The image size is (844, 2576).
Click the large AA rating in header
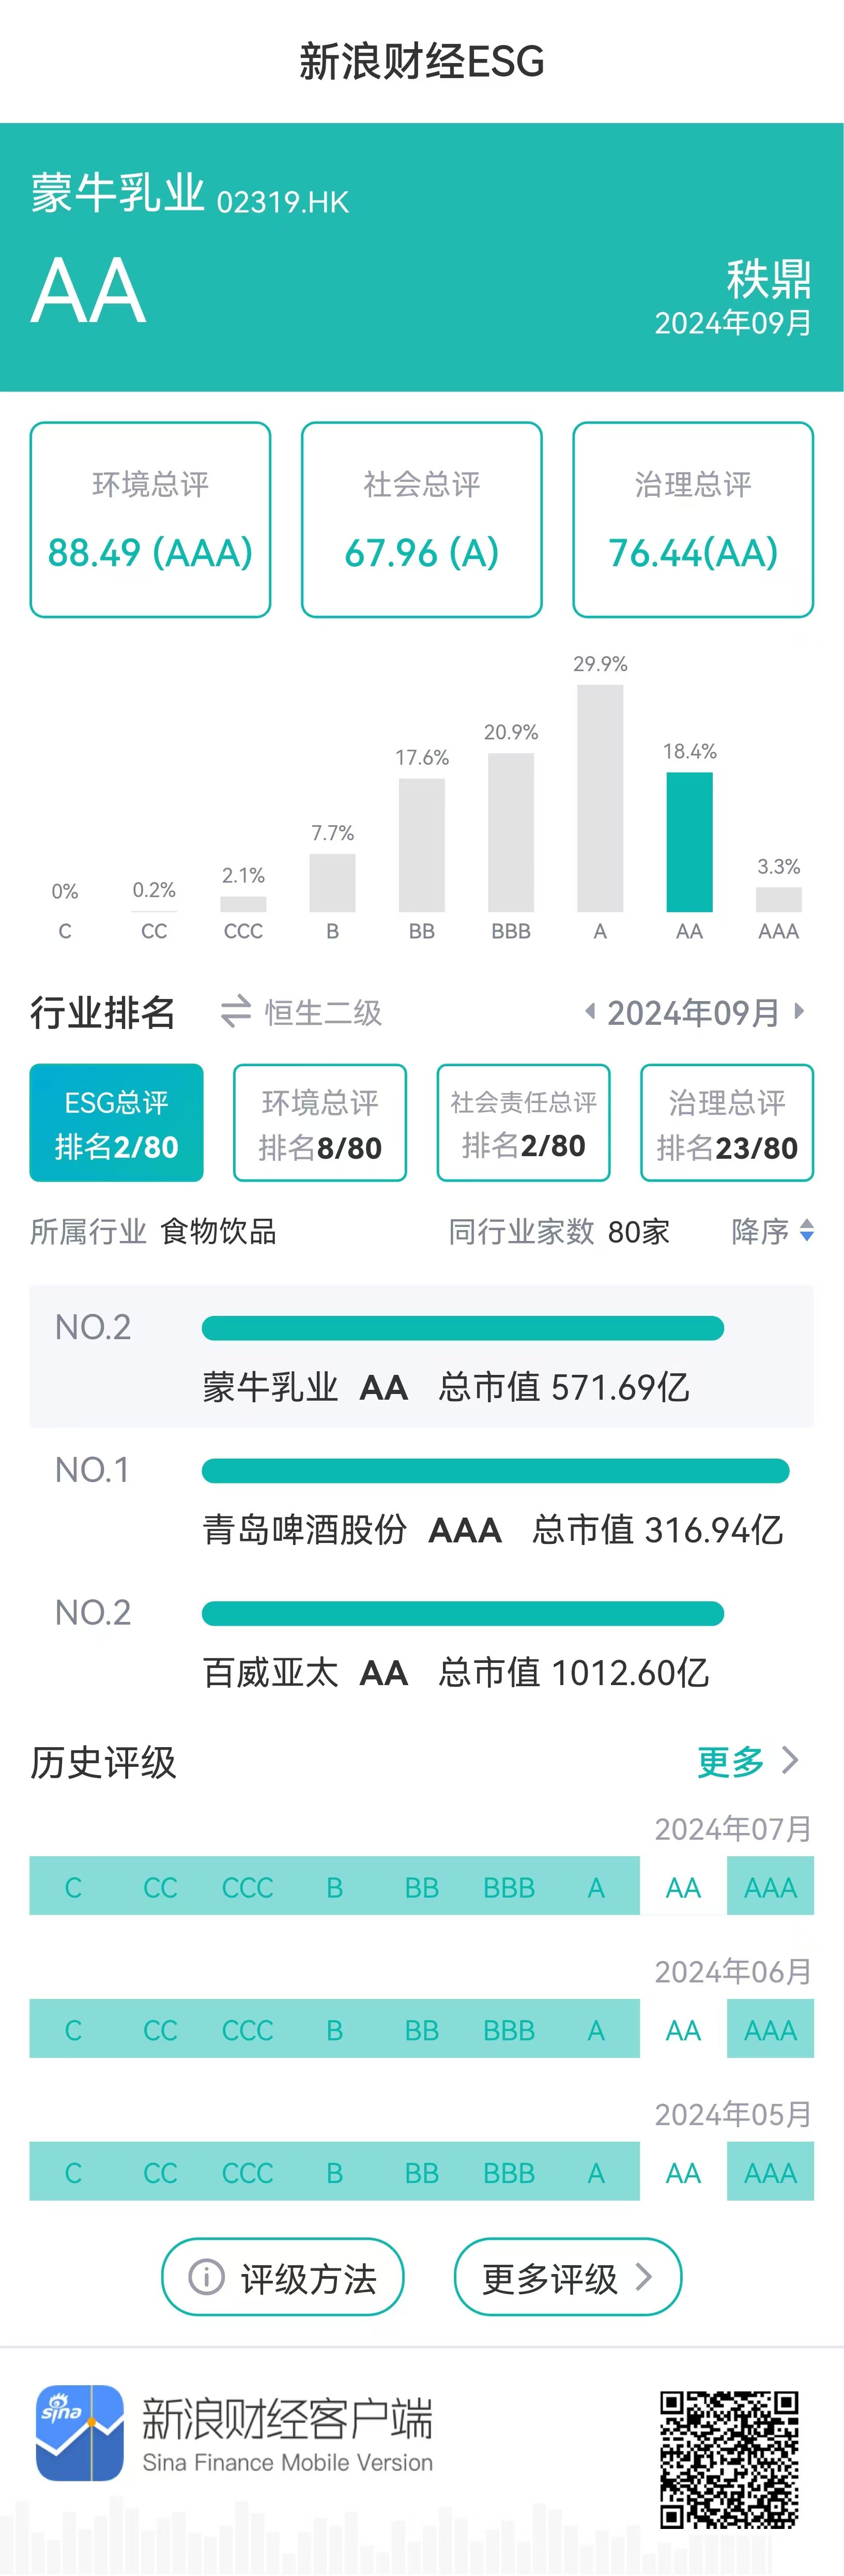[x=89, y=291]
